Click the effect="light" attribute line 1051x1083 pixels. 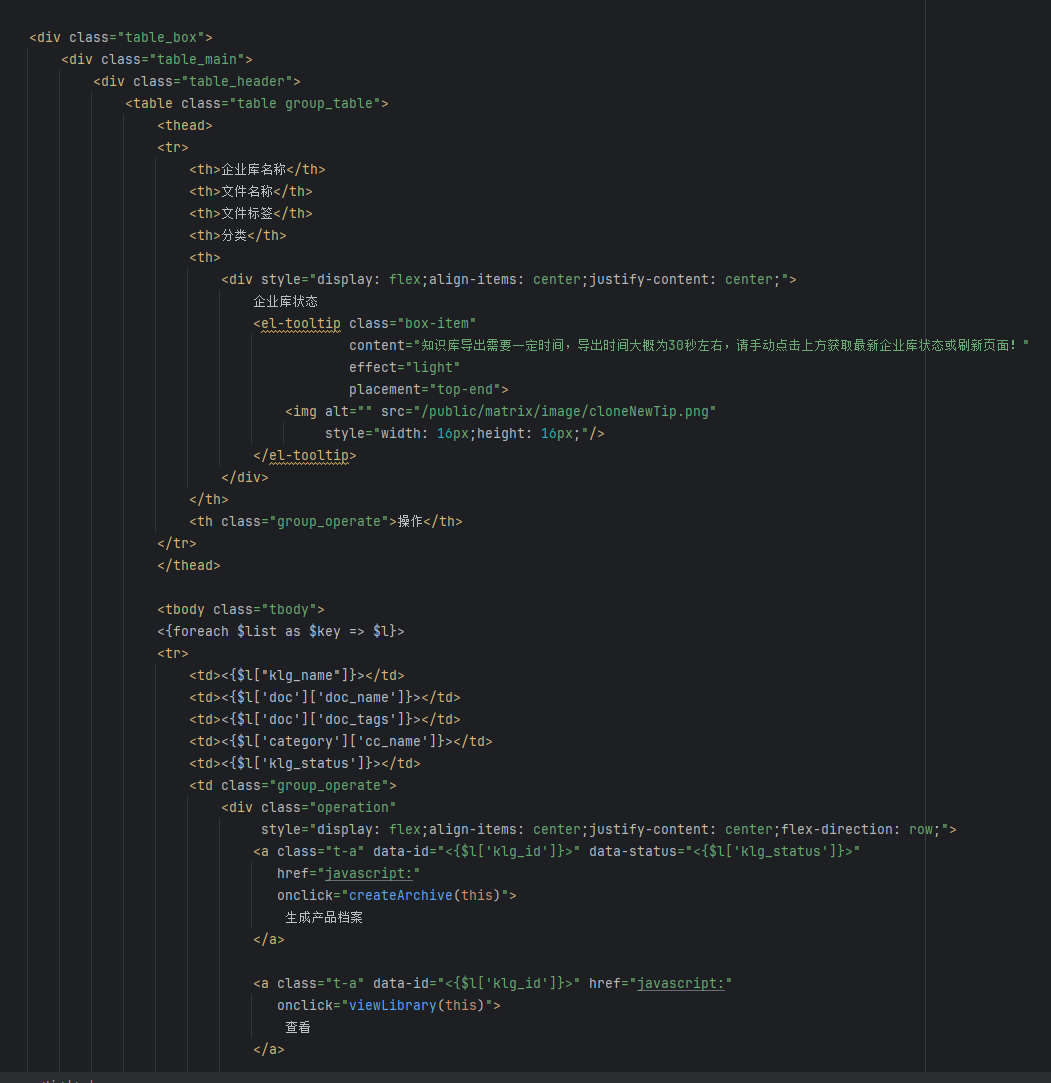[x=404, y=367]
